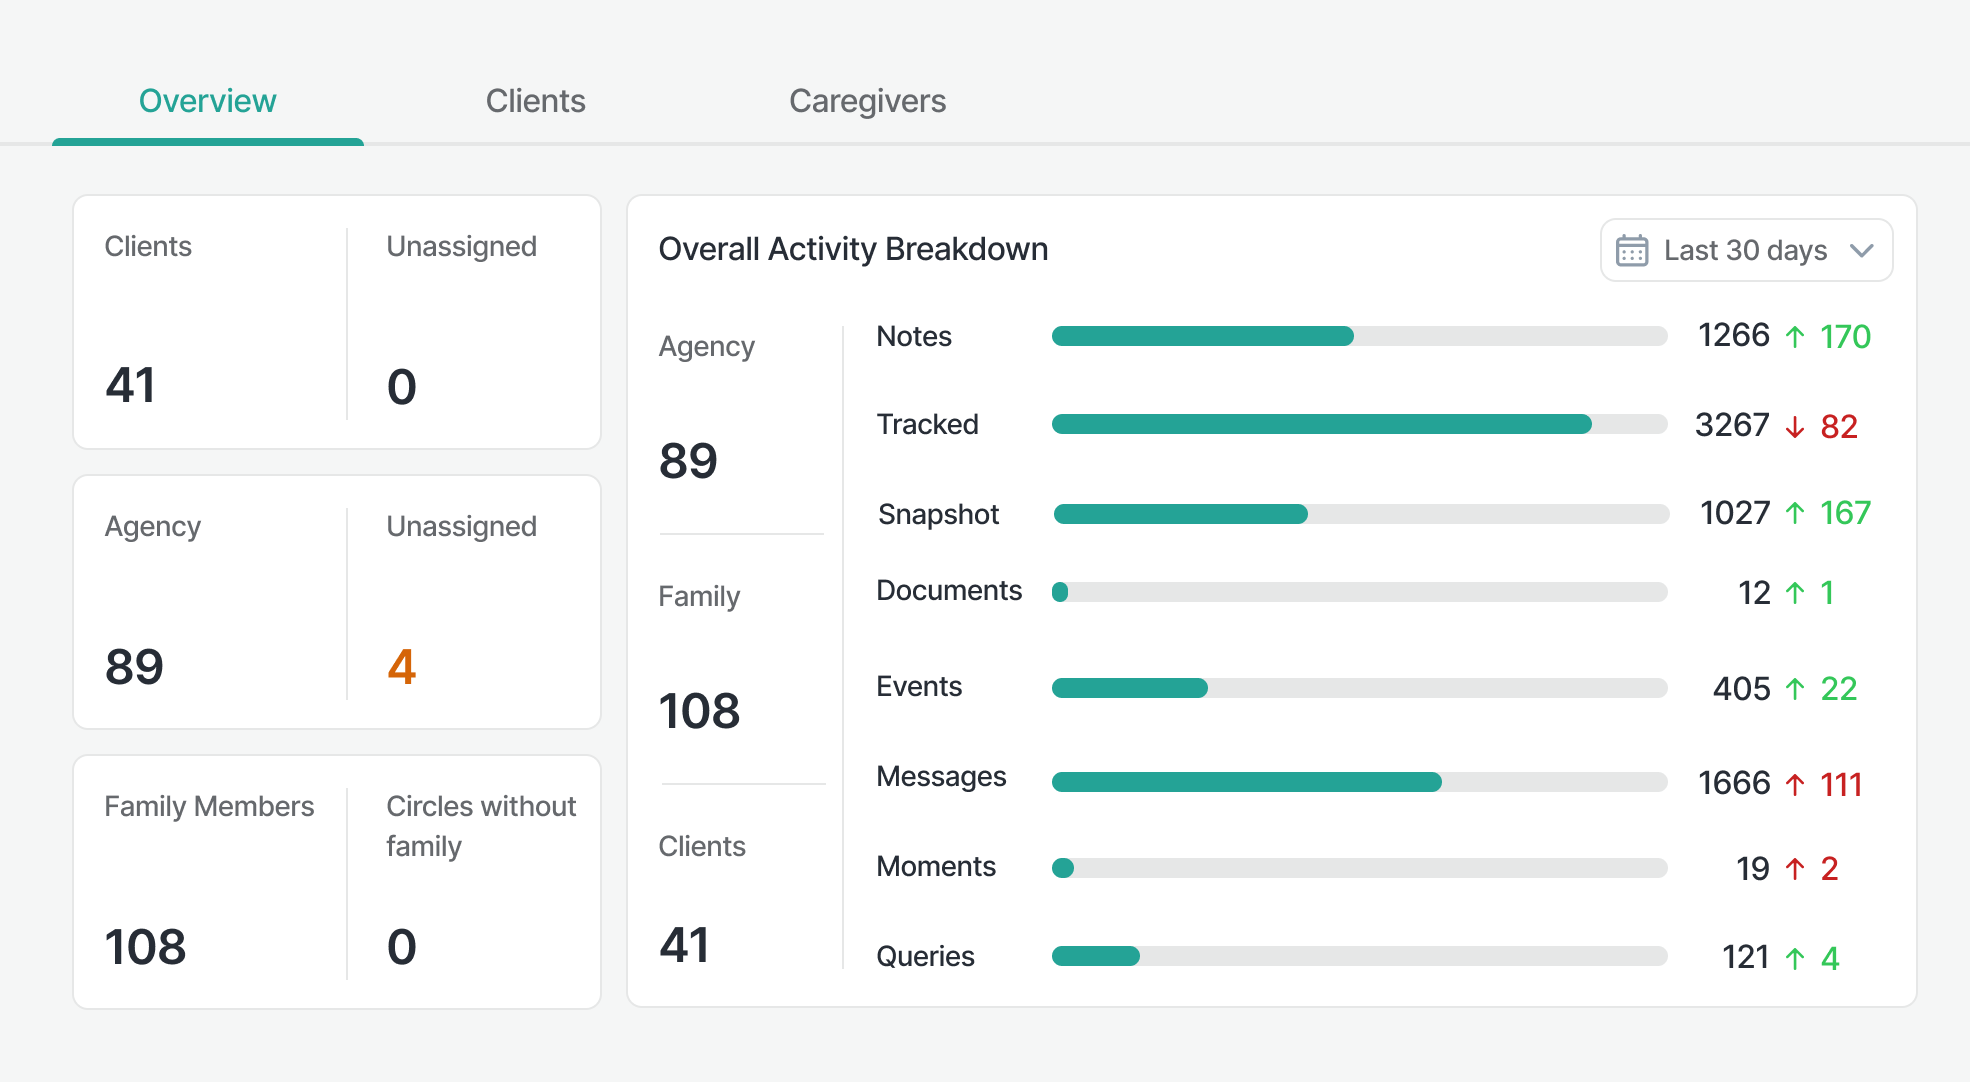The height and width of the screenshot is (1082, 1970).
Task: Open the Overview tab
Action: [x=207, y=101]
